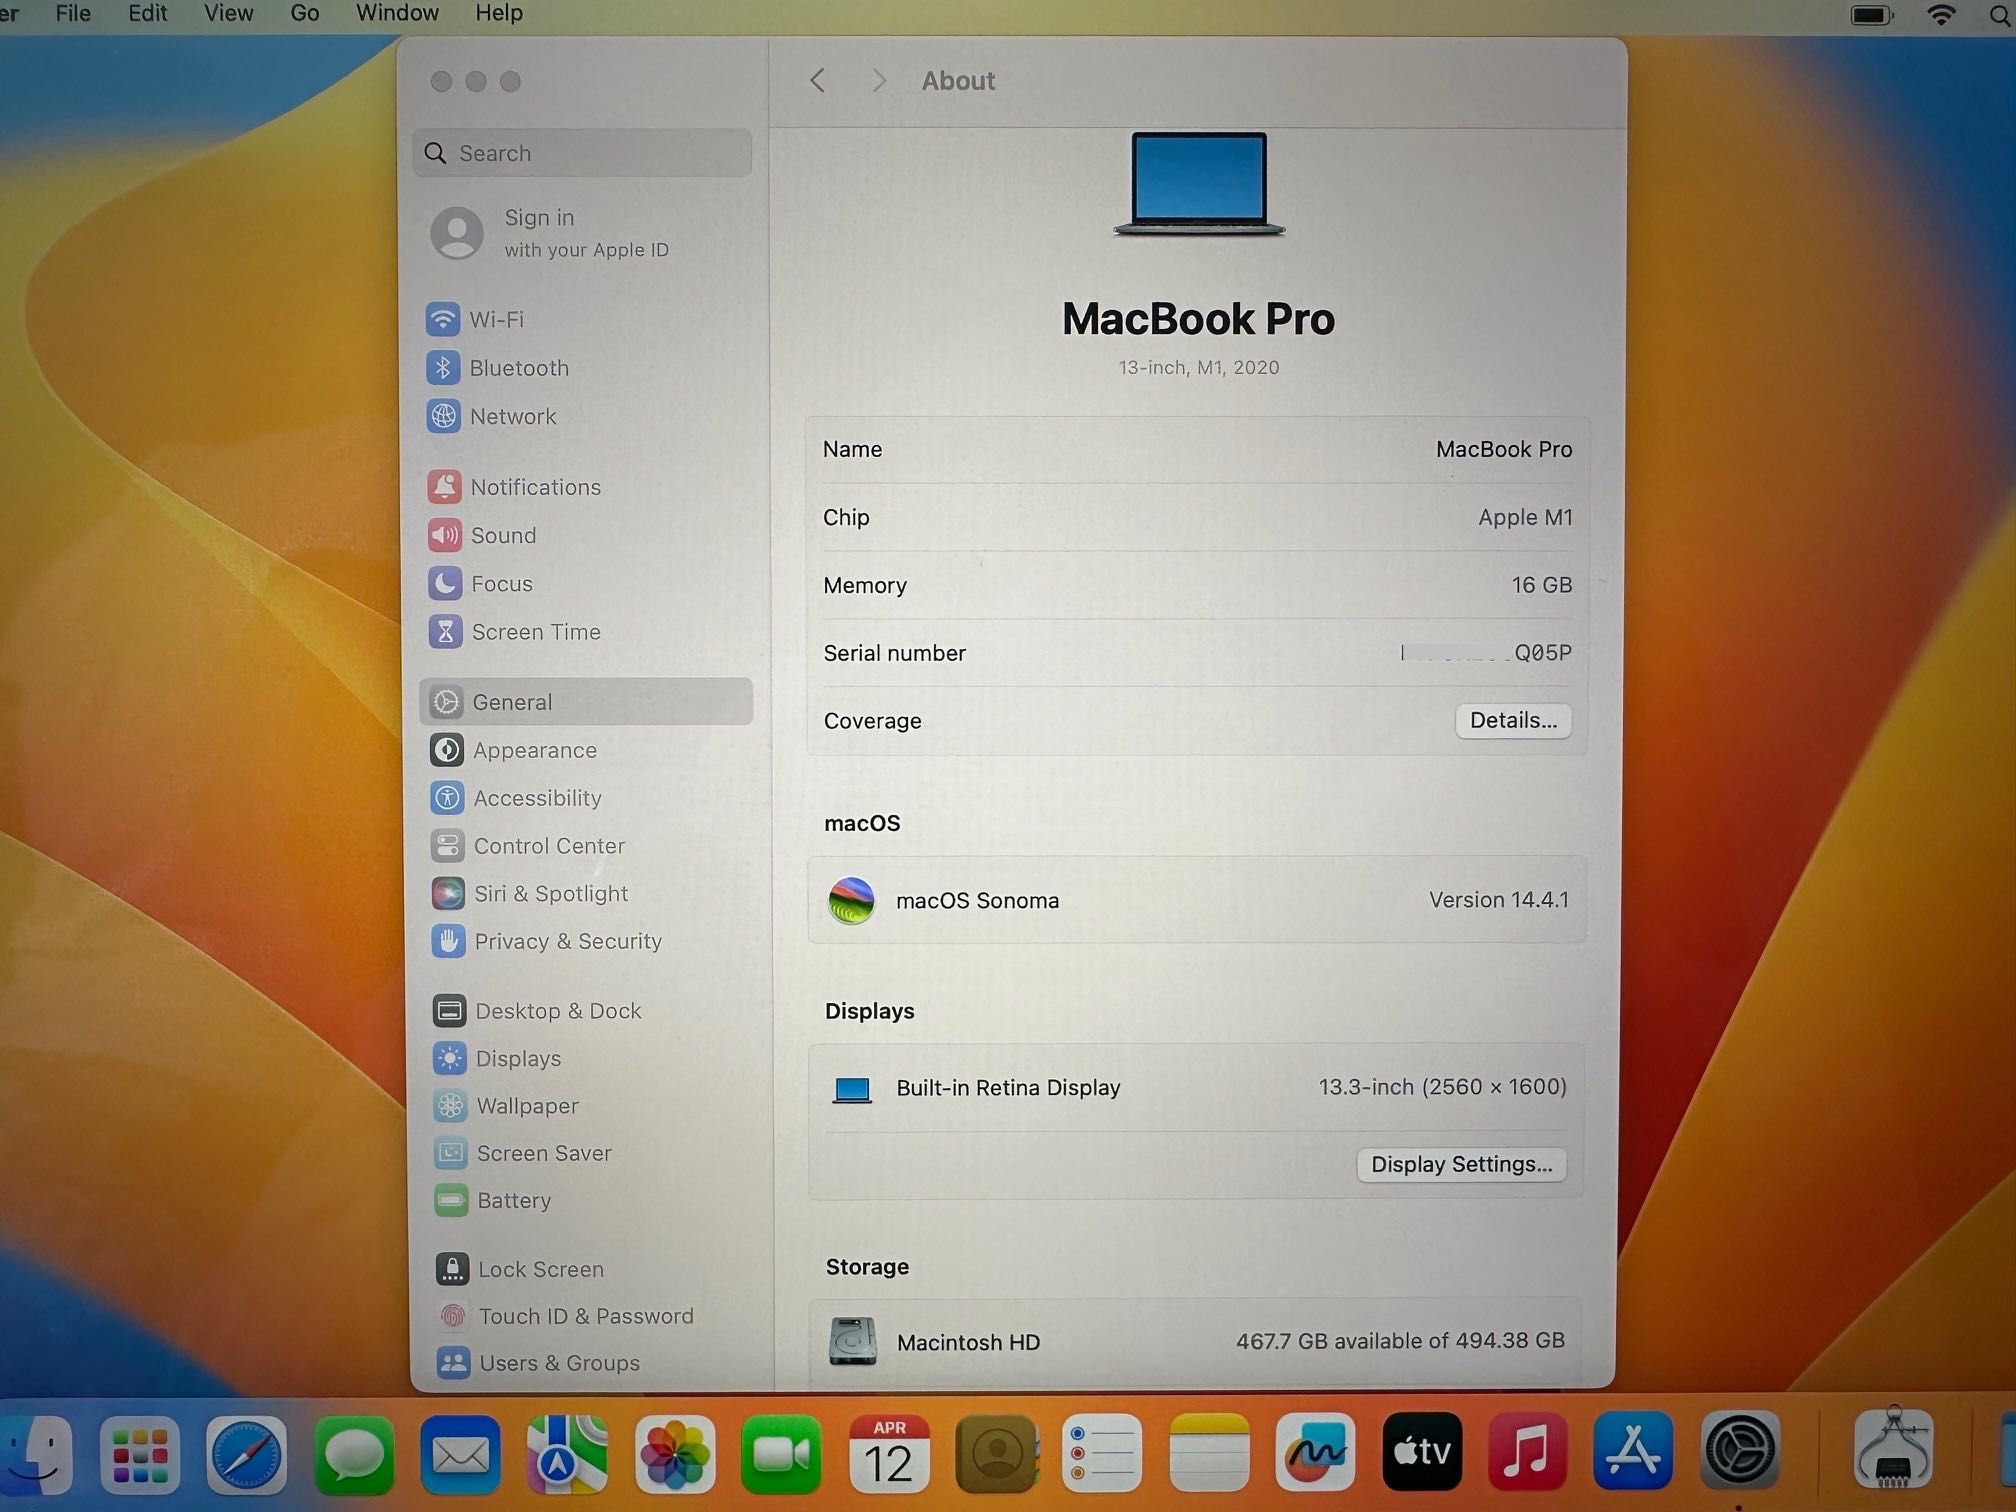Open Privacy & Security settings
The height and width of the screenshot is (1512, 2016).
[x=567, y=939]
